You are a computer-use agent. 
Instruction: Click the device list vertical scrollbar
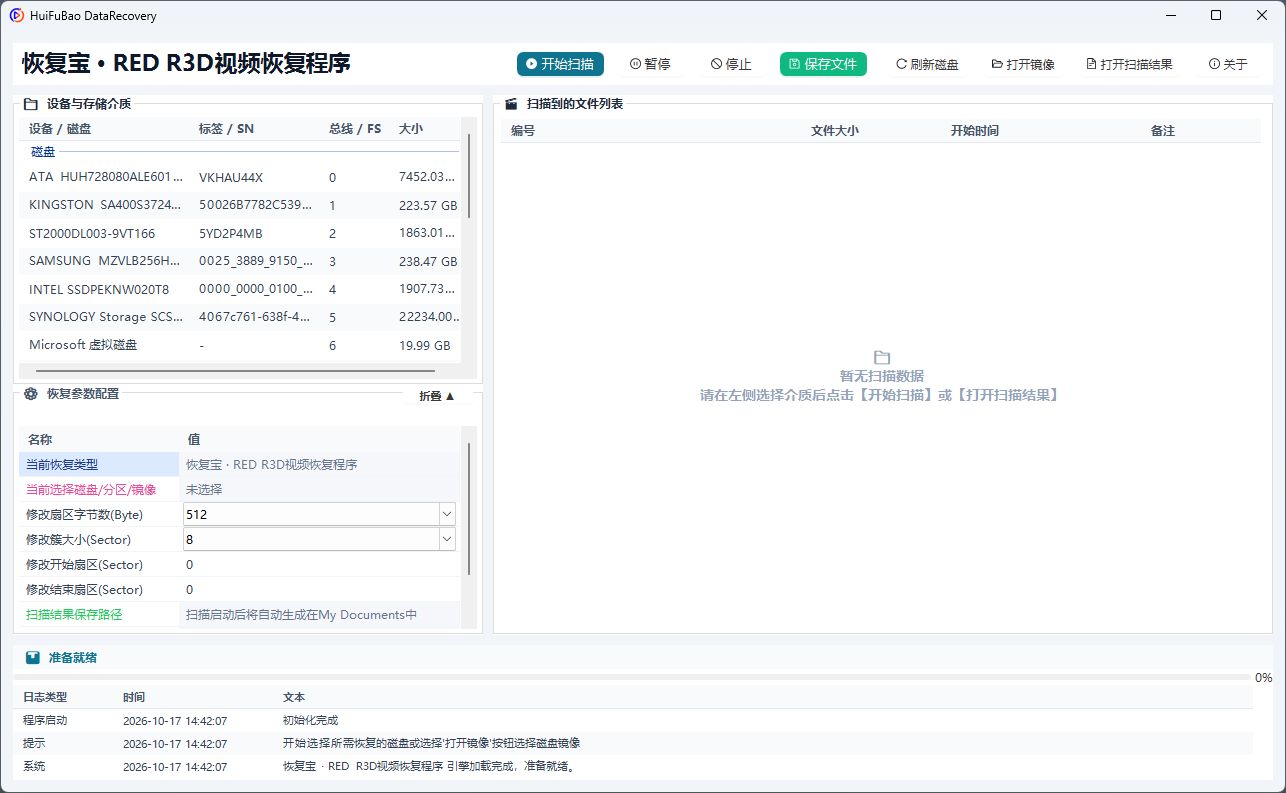click(x=468, y=175)
